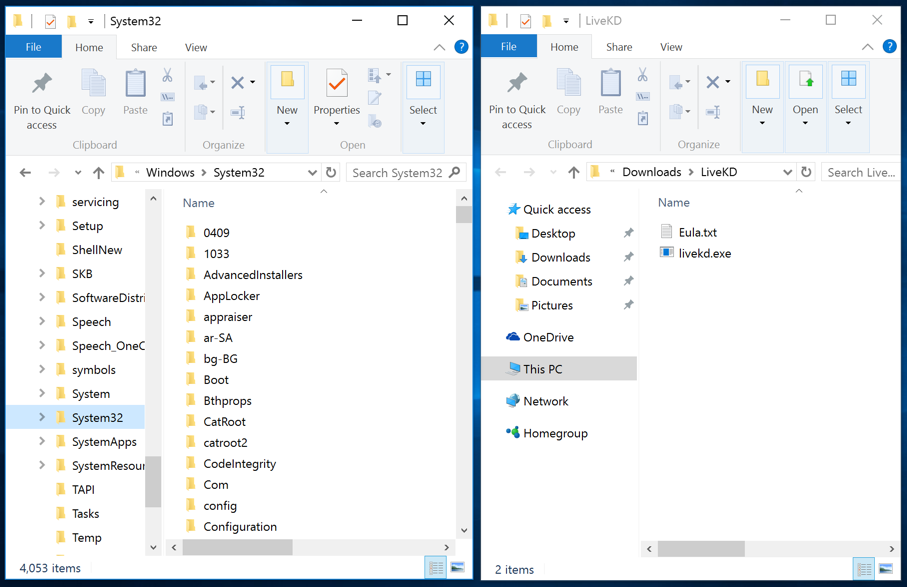
Task: Open OneDrive in navigation pane
Action: coord(540,337)
